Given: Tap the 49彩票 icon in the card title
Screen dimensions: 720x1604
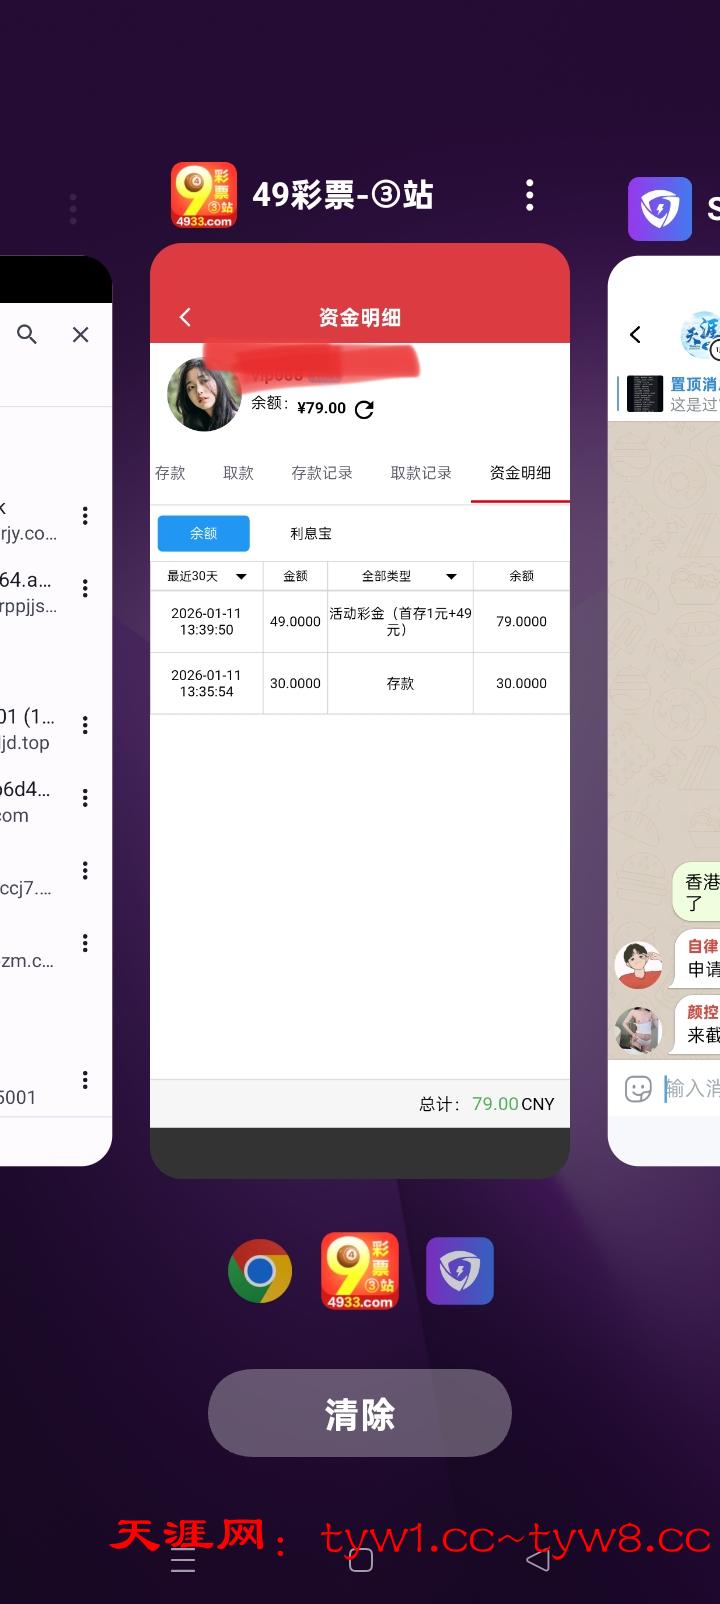Looking at the screenshot, I should (204, 195).
